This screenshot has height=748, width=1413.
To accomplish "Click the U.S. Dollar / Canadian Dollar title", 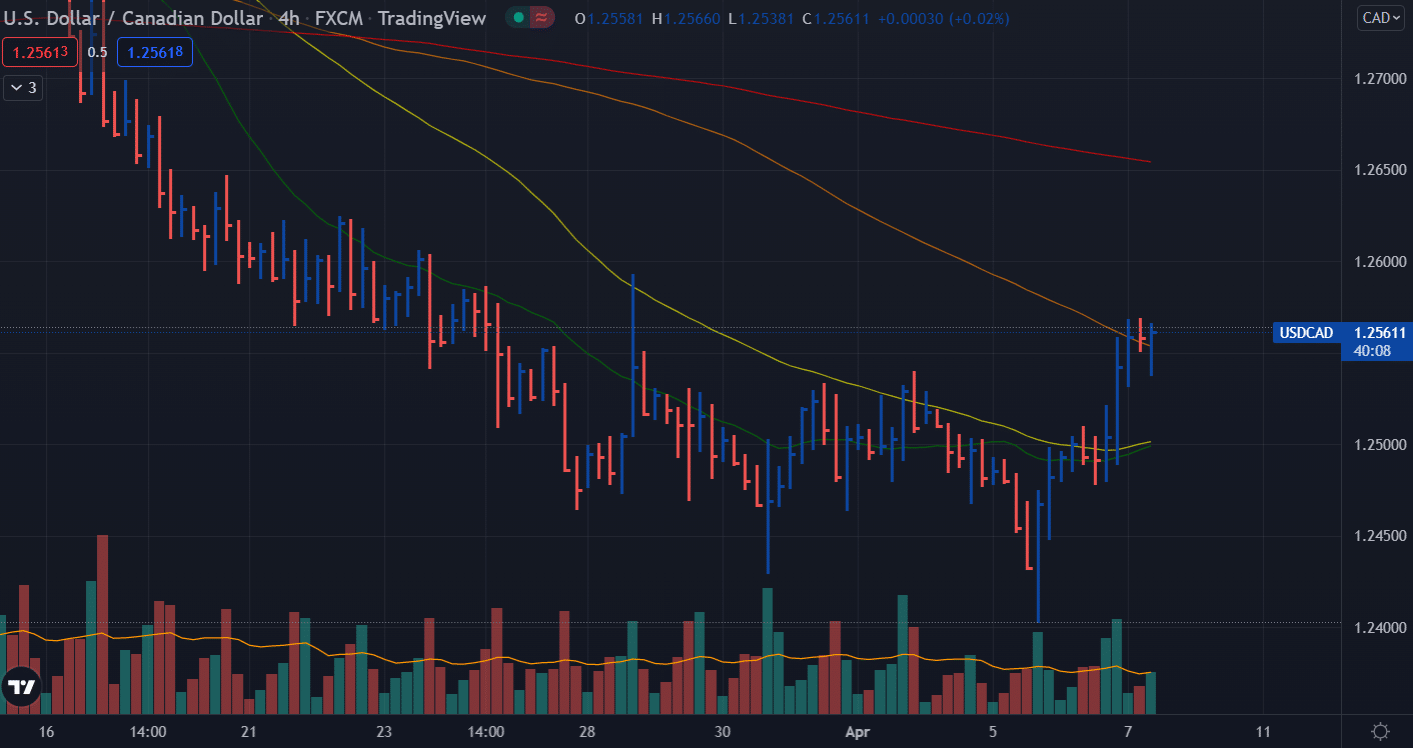I will click(x=135, y=18).
